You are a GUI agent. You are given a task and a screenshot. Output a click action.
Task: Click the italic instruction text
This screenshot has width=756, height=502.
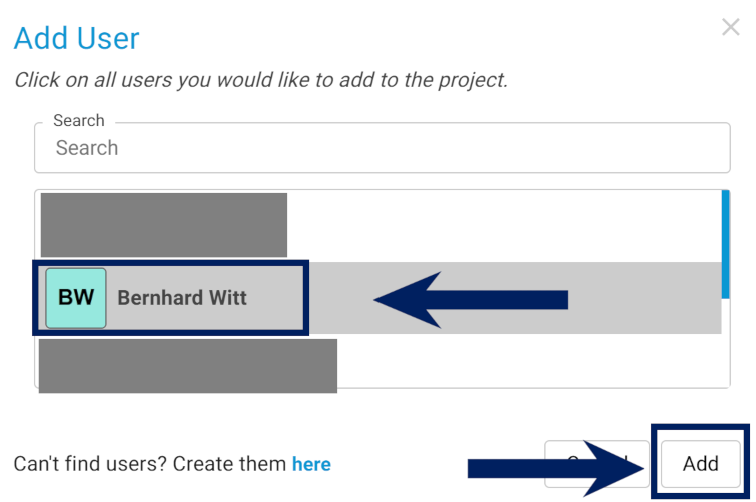tap(261, 81)
